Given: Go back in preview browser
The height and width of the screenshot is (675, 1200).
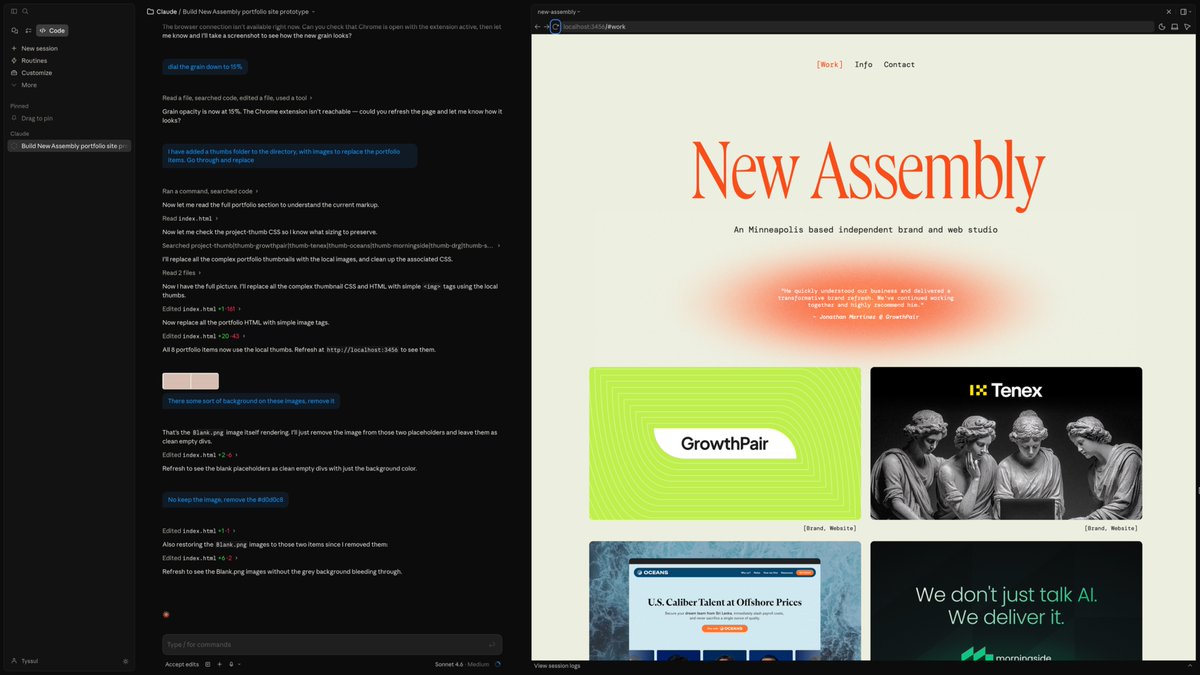Looking at the screenshot, I should tap(538, 26).
